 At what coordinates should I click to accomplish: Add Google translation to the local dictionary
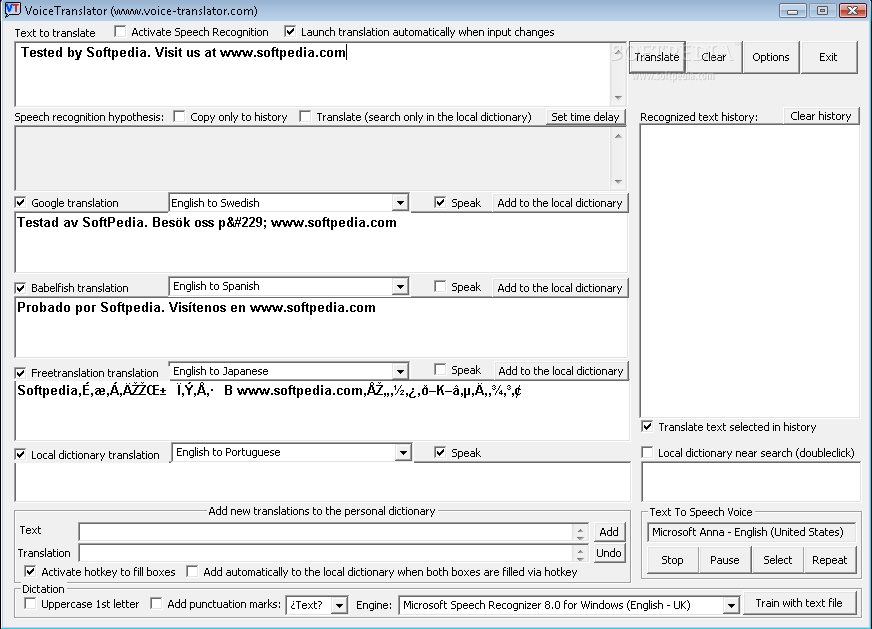click(x=560, y=203)
